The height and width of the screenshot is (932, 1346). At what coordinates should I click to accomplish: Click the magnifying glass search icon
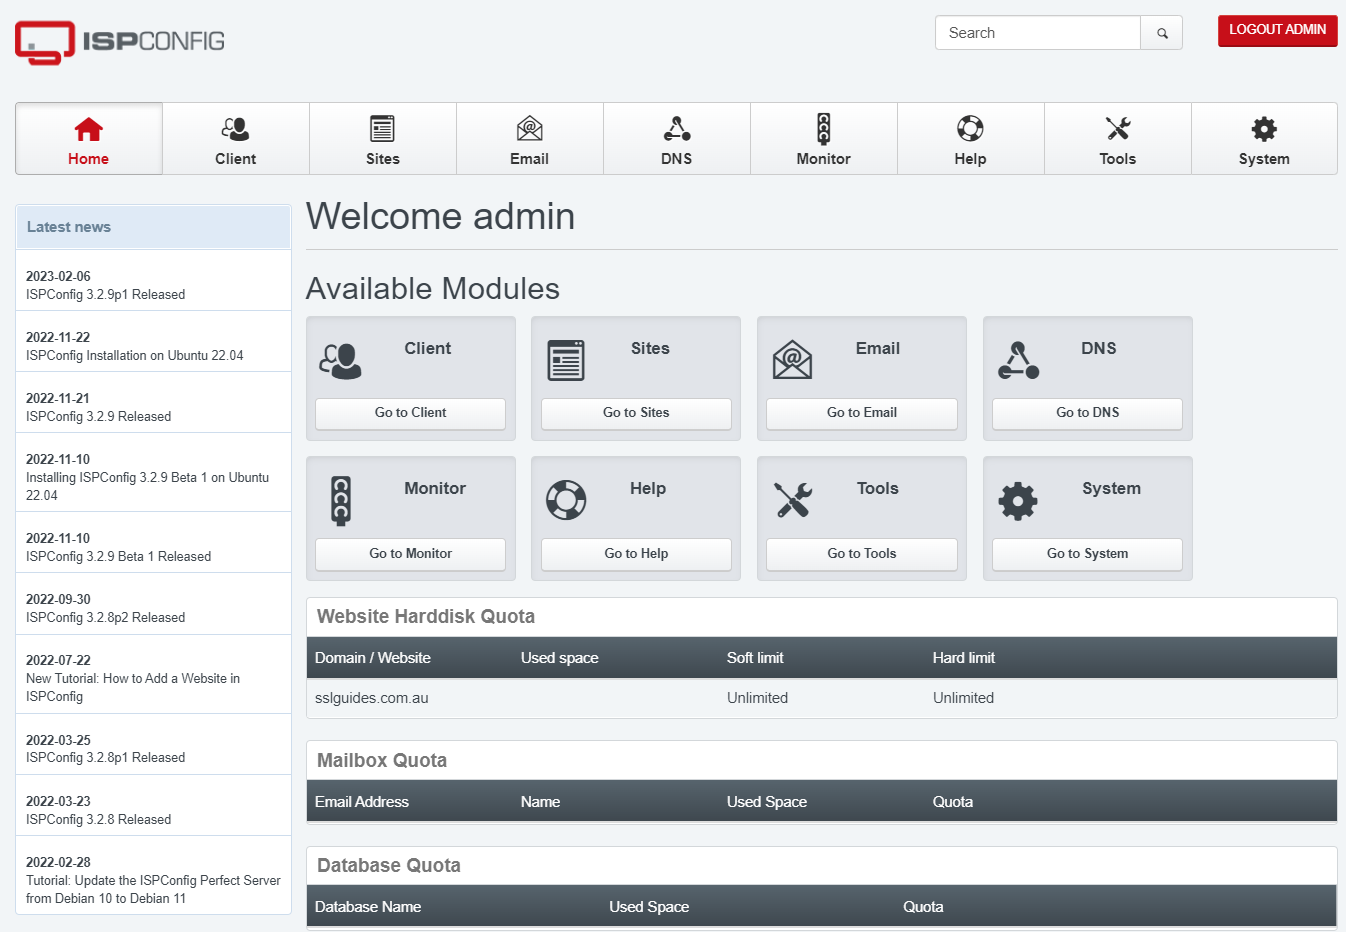tap(1160, 32)
